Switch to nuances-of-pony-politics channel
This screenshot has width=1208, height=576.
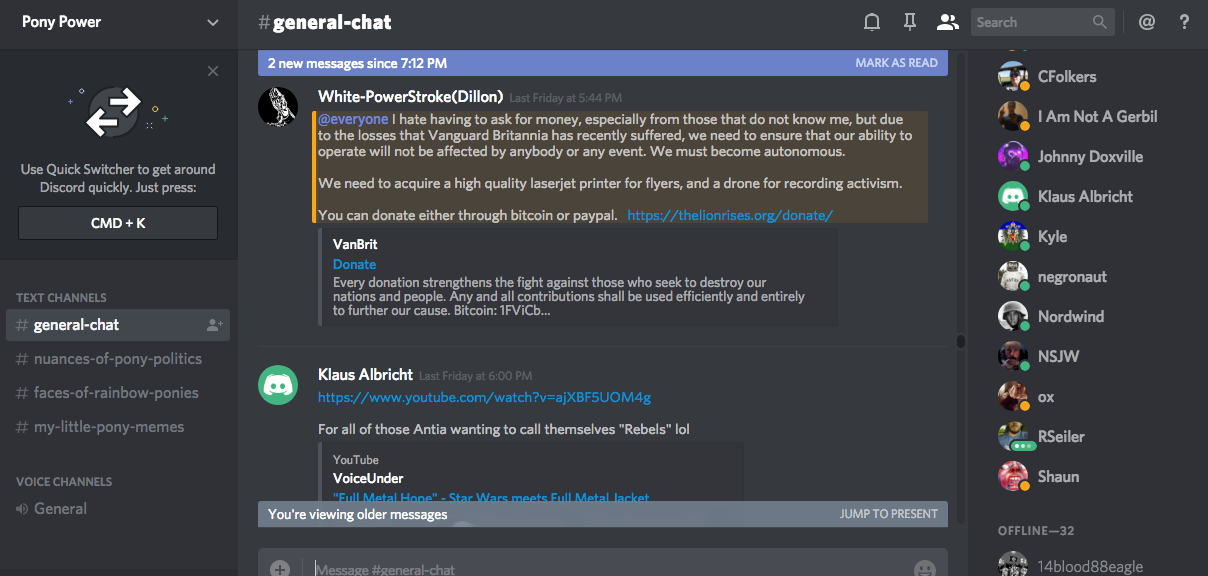pyautogui.click(x=118, y=359)
